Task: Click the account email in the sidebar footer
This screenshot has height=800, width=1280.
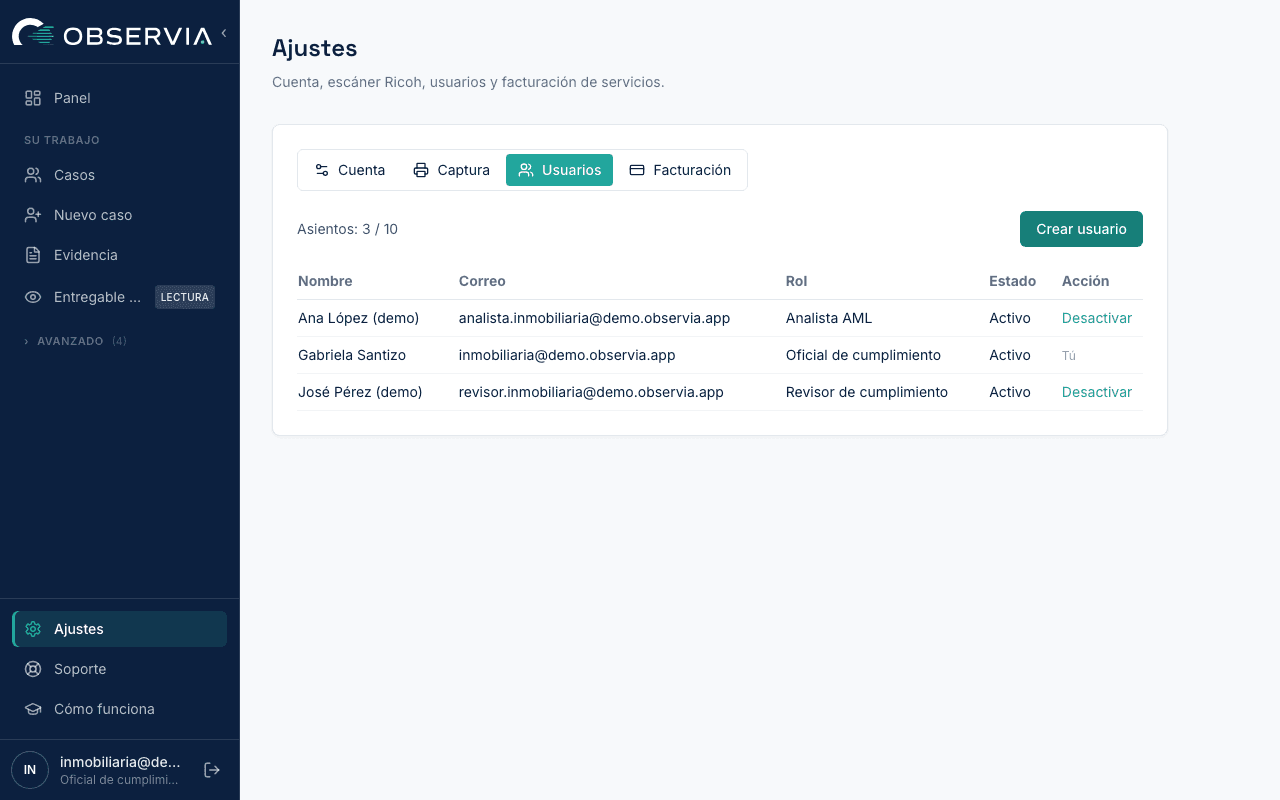Action: coord(120,762)
